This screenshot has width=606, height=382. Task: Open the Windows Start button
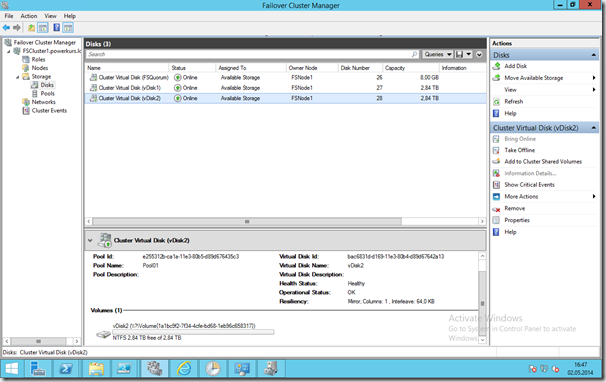[x=12, y=369]
